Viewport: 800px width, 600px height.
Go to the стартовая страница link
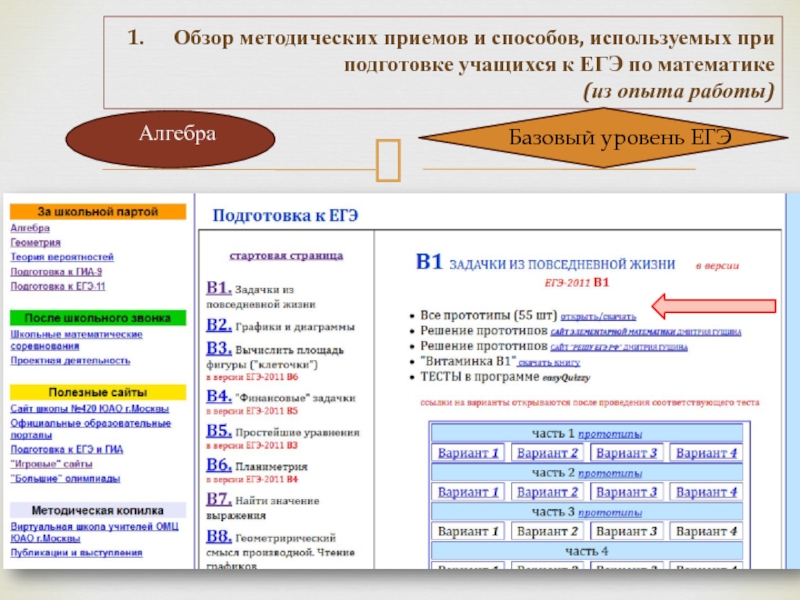click(286, 256)
